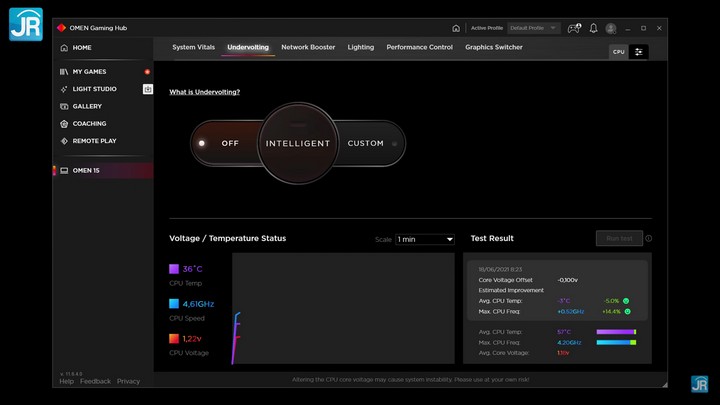Switch undervolting to CUSTOM mode
Image resolution: width=720 pixels, height=405 pixels.
366,143
